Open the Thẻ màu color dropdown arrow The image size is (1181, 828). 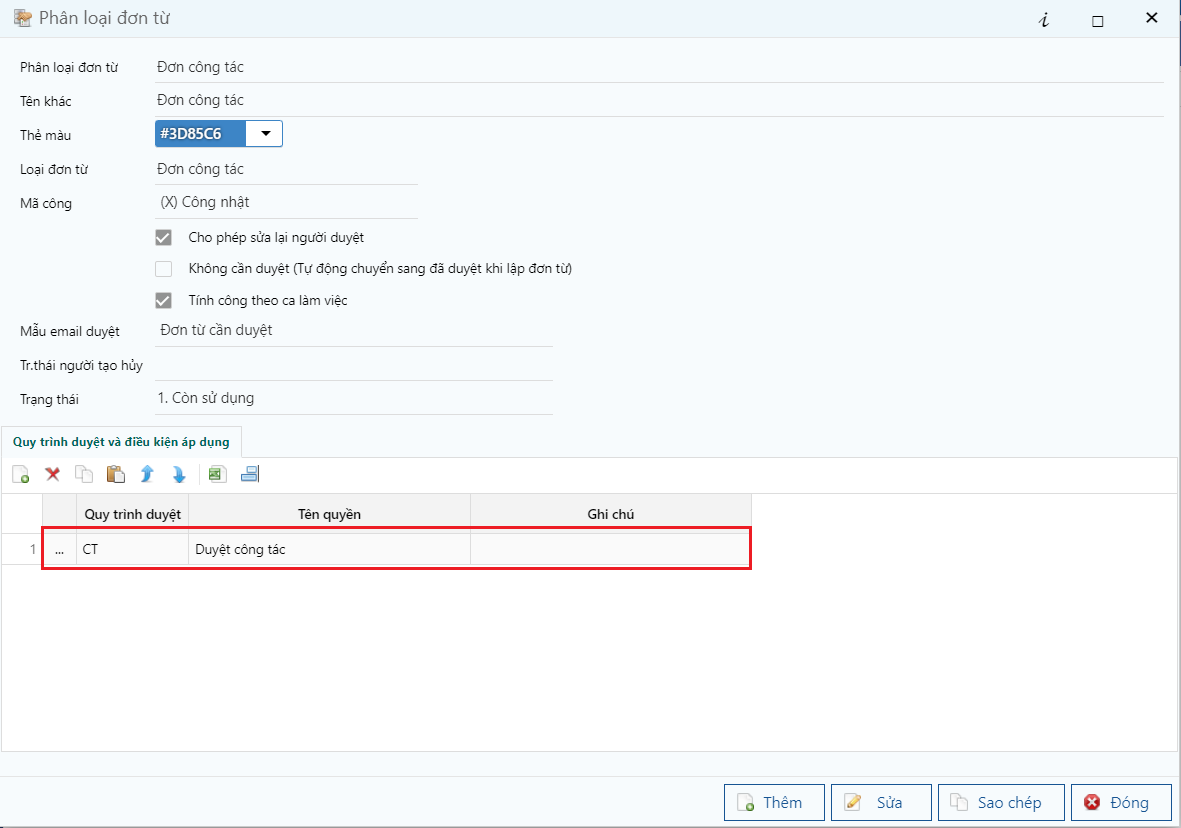pos(266,134)
